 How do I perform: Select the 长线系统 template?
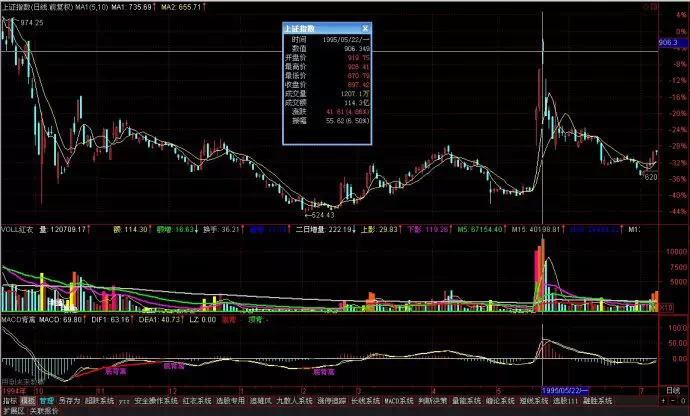(x=365, y=401)
